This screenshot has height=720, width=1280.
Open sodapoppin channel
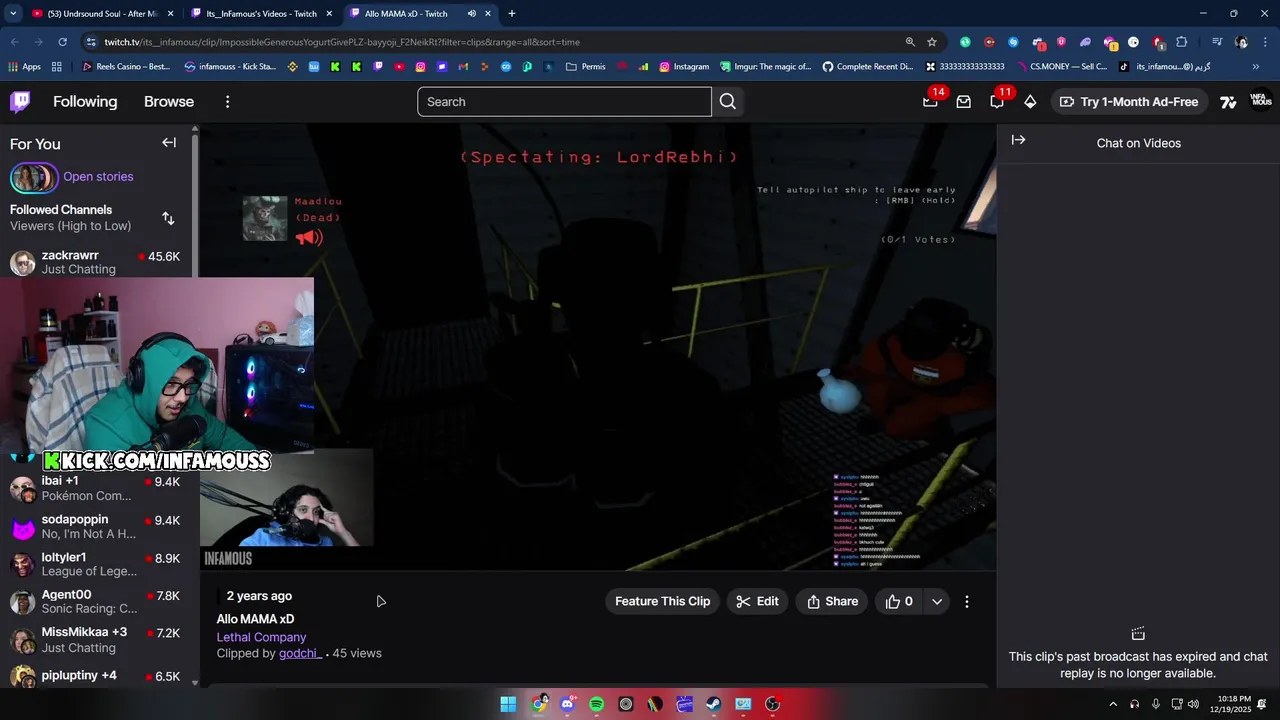98,527
